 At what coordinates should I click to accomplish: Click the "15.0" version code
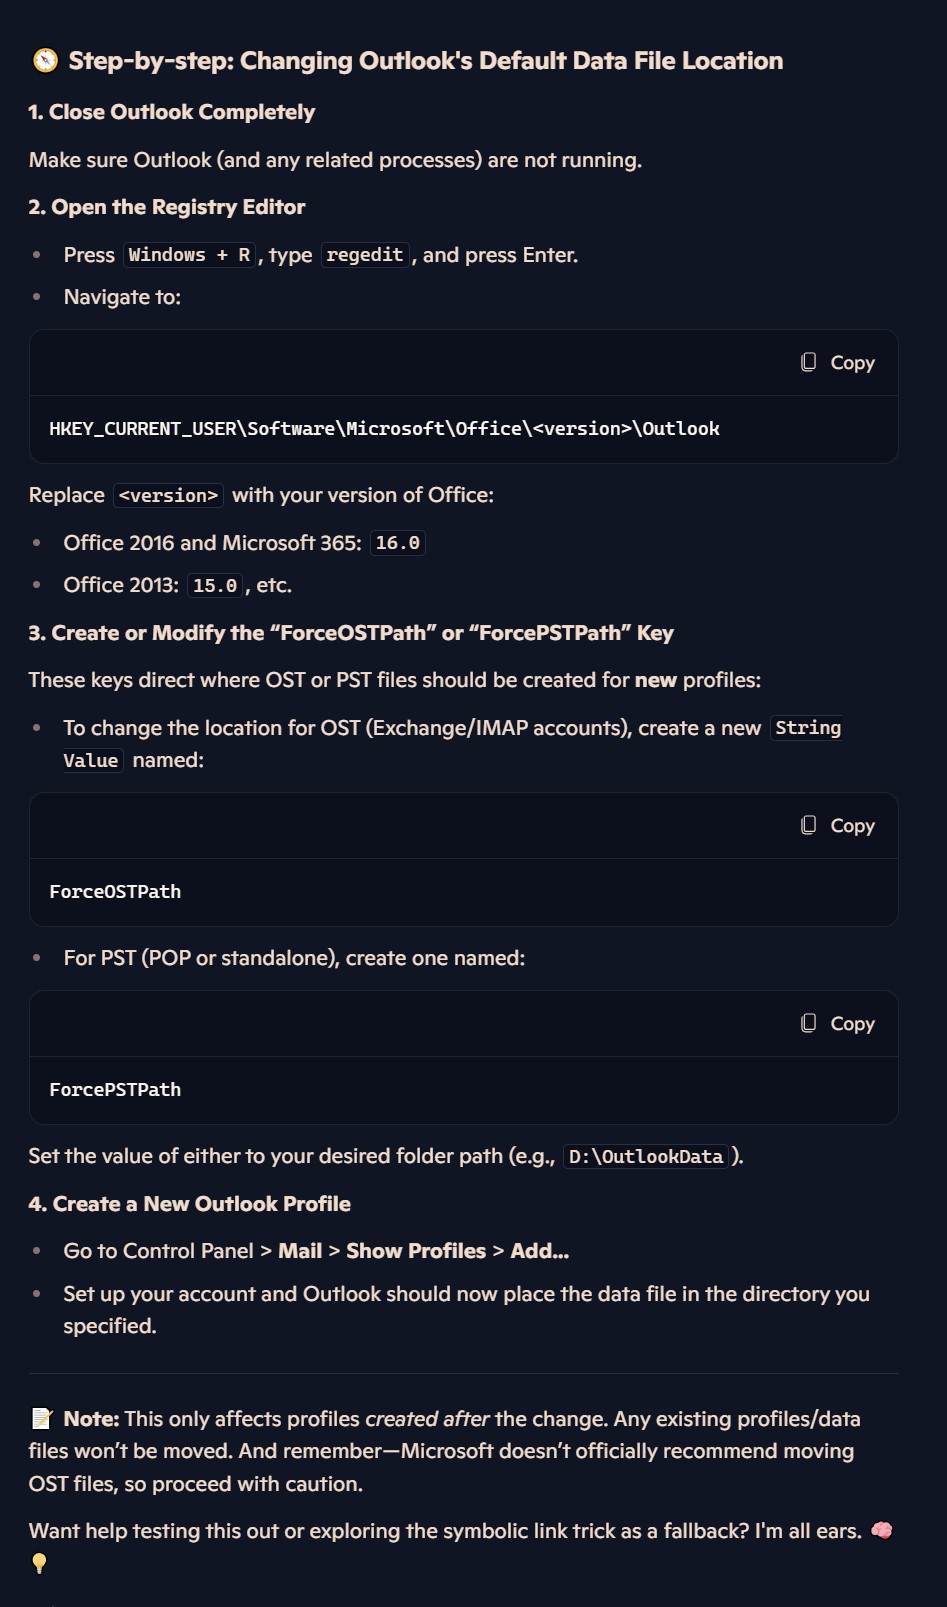tap(215, 586)
